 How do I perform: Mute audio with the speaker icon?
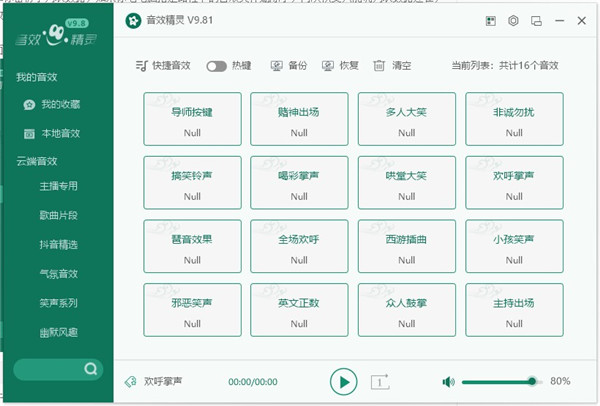(448, 381)
